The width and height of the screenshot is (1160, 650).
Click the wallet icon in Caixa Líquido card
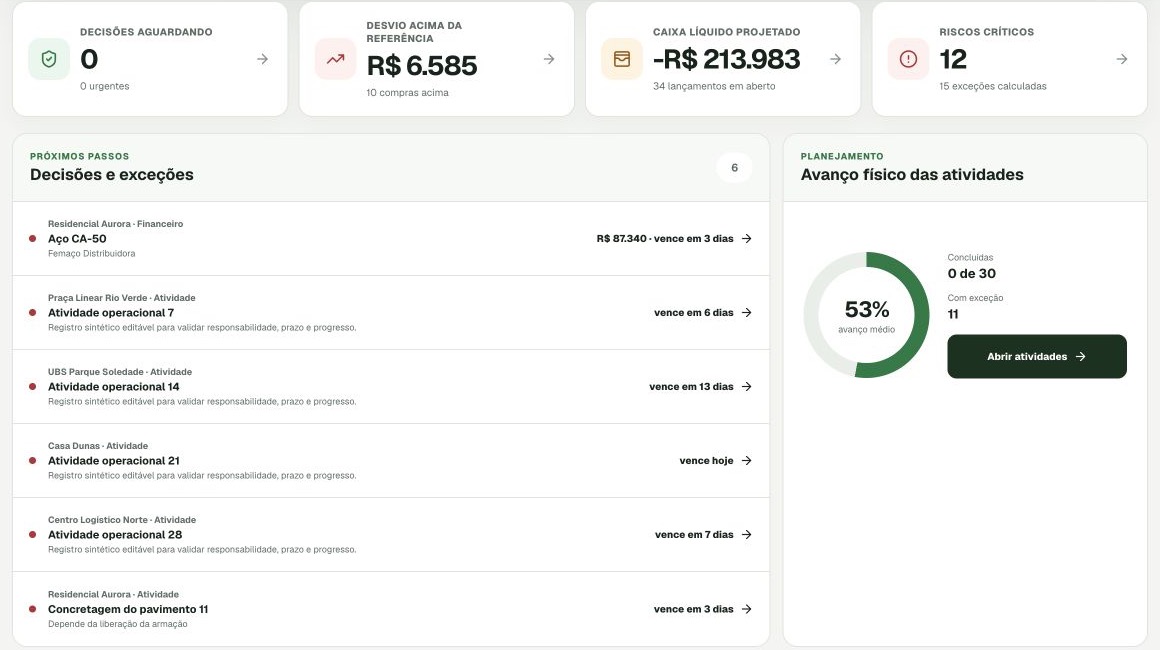pos(621,59)
